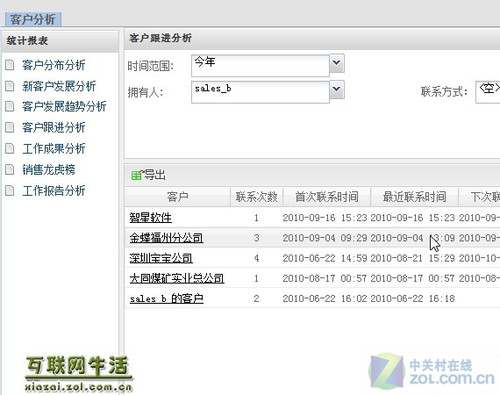Sort by the 最近联系时间 column header
This screenshot has height=395, width=500.
point(414,197)
